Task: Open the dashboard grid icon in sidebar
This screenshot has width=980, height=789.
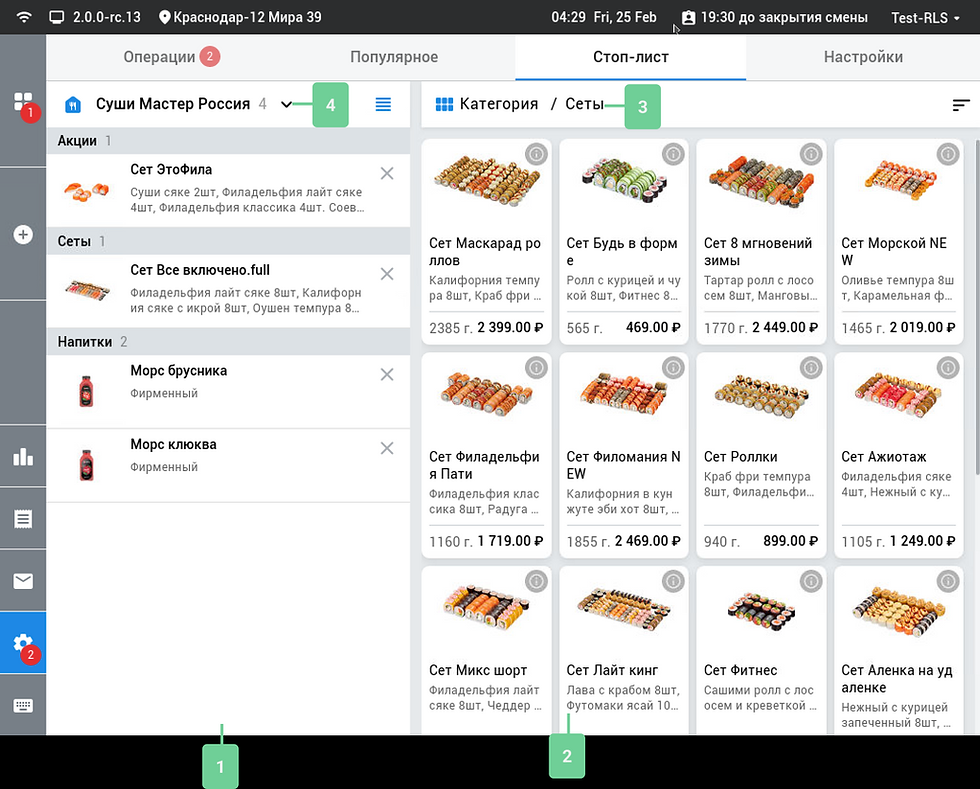Action: pos(23,102)
